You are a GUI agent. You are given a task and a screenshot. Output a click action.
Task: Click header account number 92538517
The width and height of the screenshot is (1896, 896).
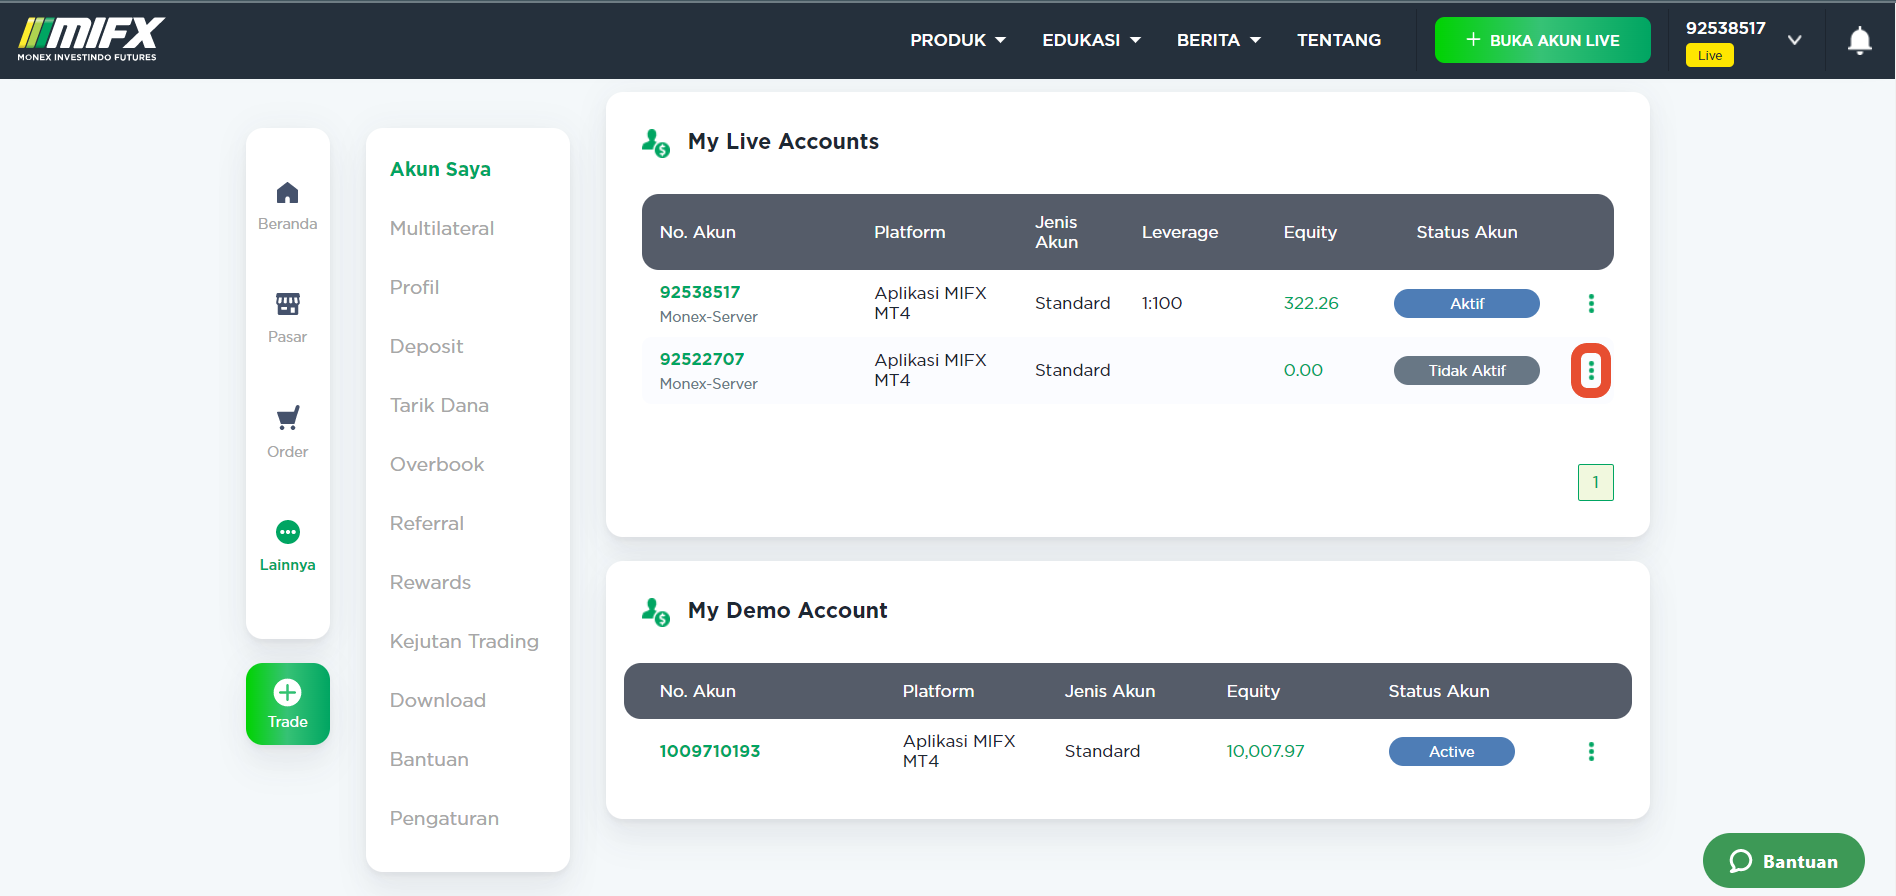[1726, 28]
